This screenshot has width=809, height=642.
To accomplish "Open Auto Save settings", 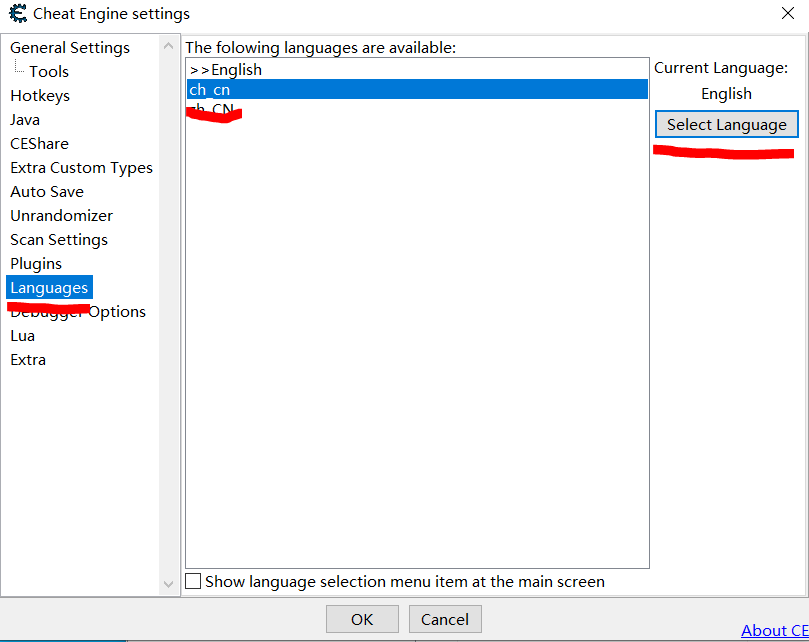I will (x=47, y=192).
